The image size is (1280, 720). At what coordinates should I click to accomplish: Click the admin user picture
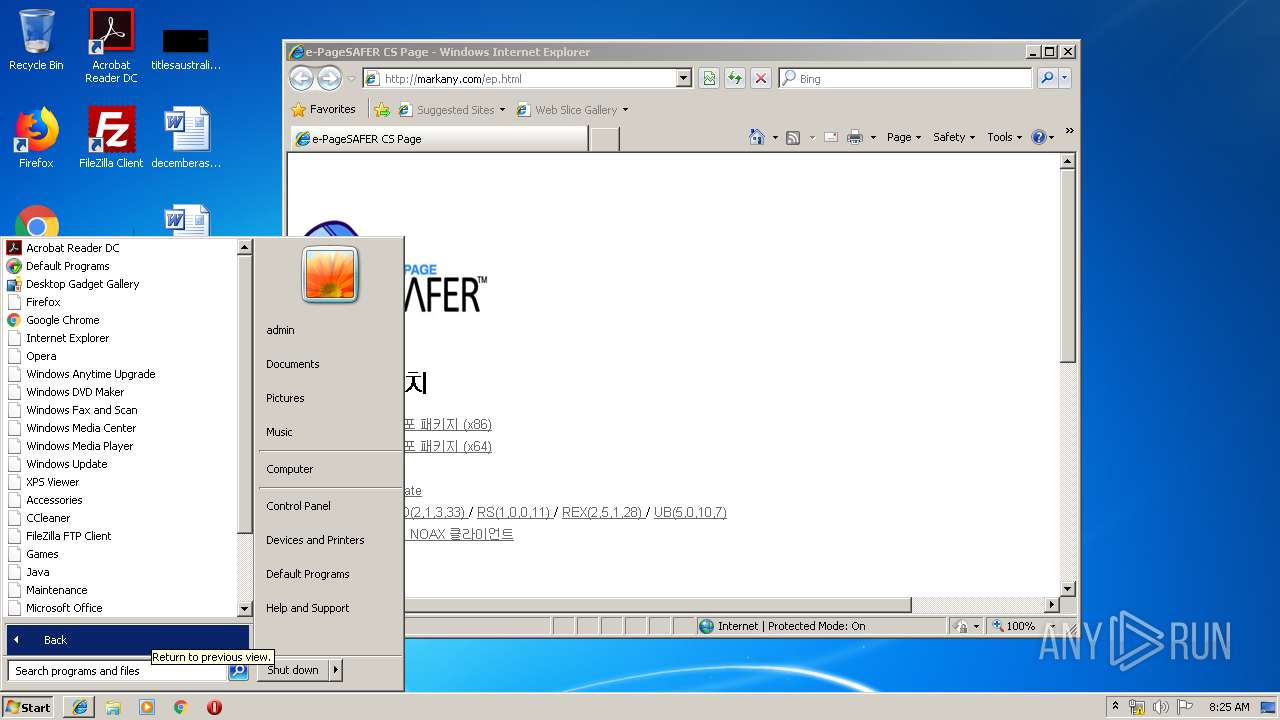pyautogui.click(x=330, y=275)
